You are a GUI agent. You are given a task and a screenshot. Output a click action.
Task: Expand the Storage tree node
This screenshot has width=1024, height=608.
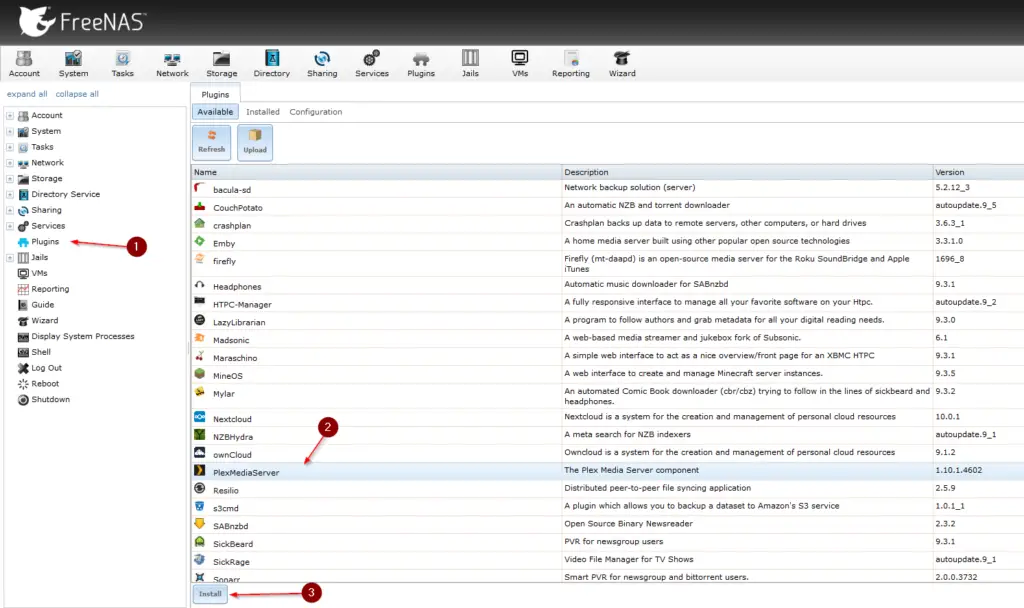[10, 178]
